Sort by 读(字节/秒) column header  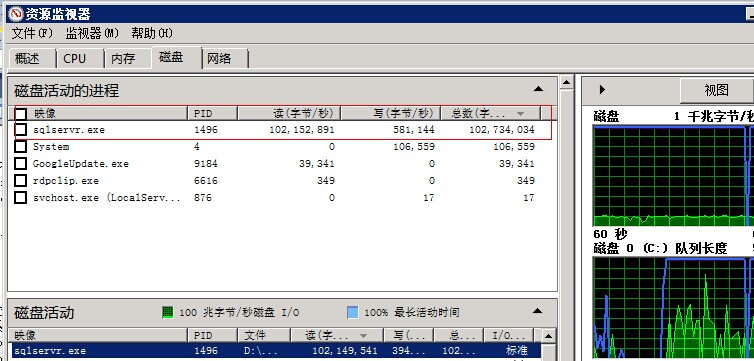point(289,113)
